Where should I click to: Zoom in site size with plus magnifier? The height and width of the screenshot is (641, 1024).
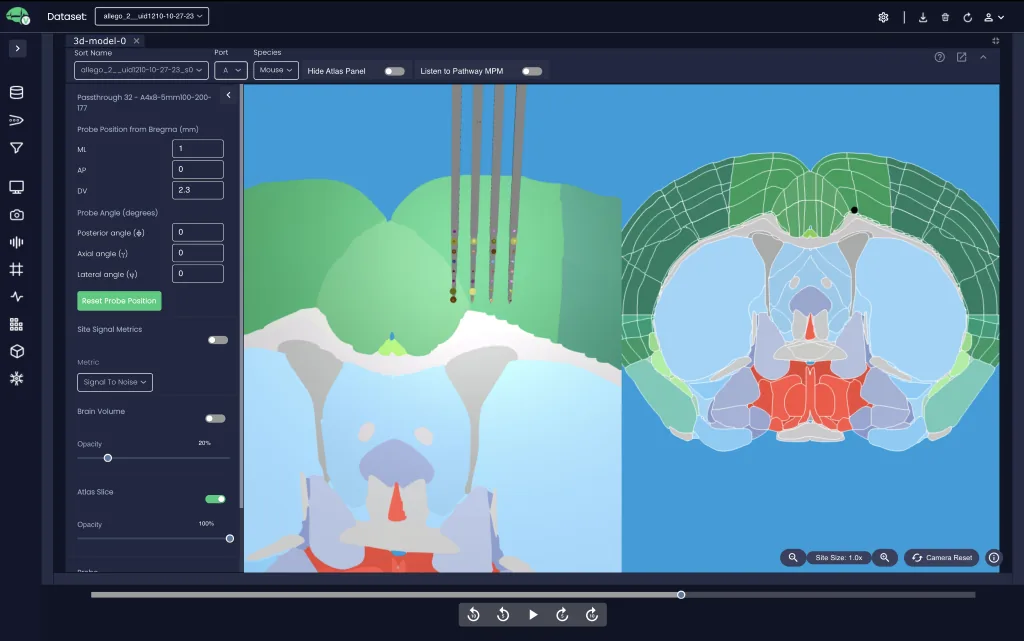884,557
